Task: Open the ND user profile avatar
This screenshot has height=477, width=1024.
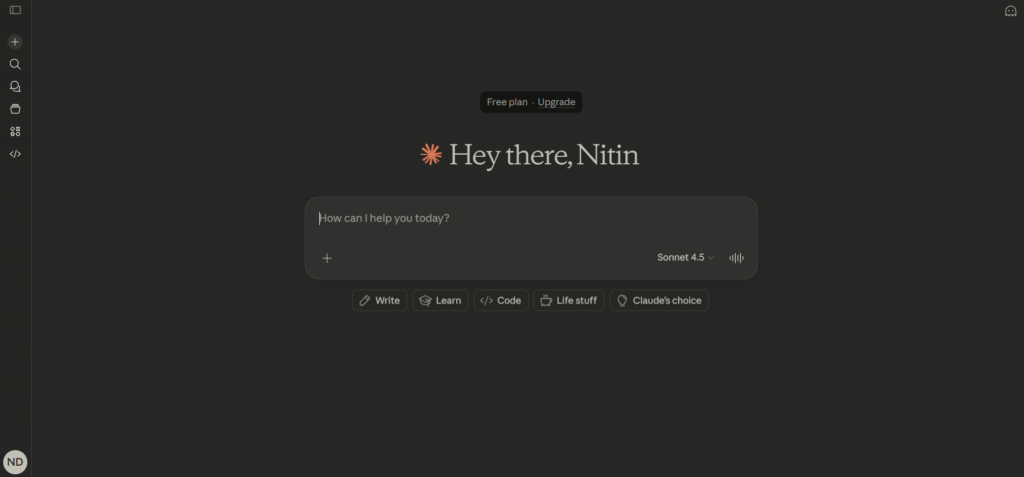Action: [15, 462]
